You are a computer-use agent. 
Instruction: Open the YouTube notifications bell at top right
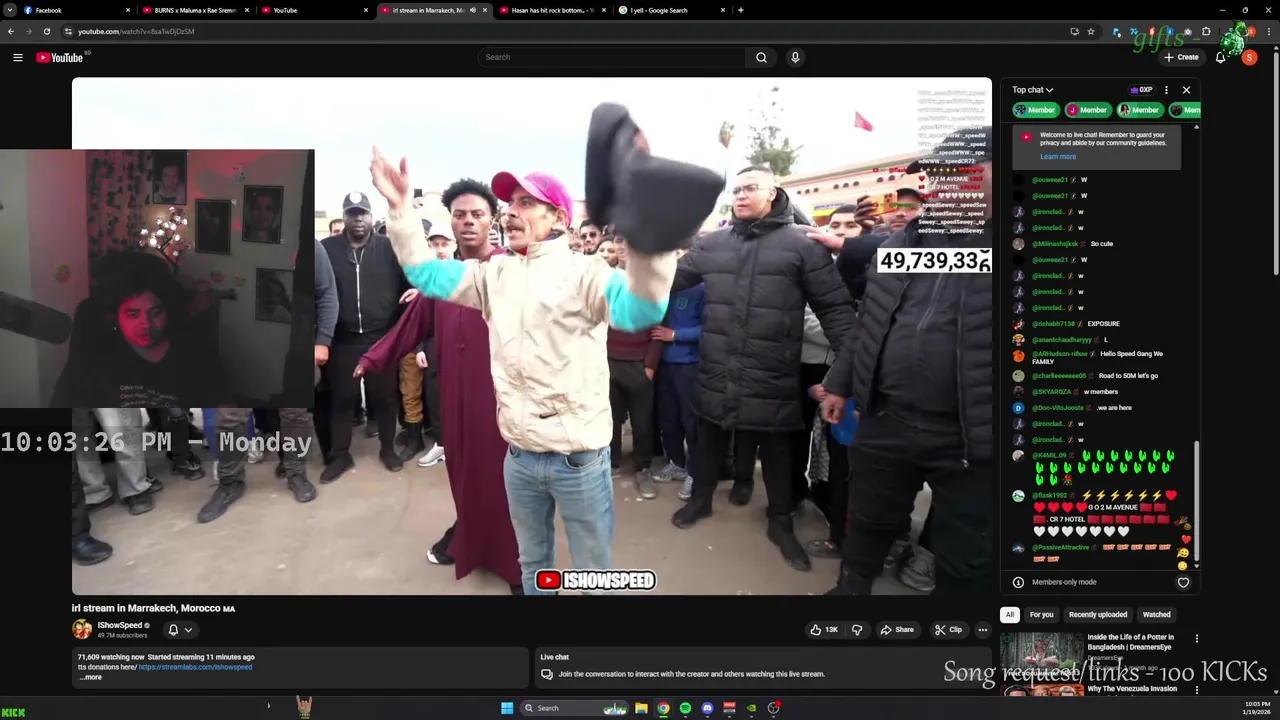1220,57
